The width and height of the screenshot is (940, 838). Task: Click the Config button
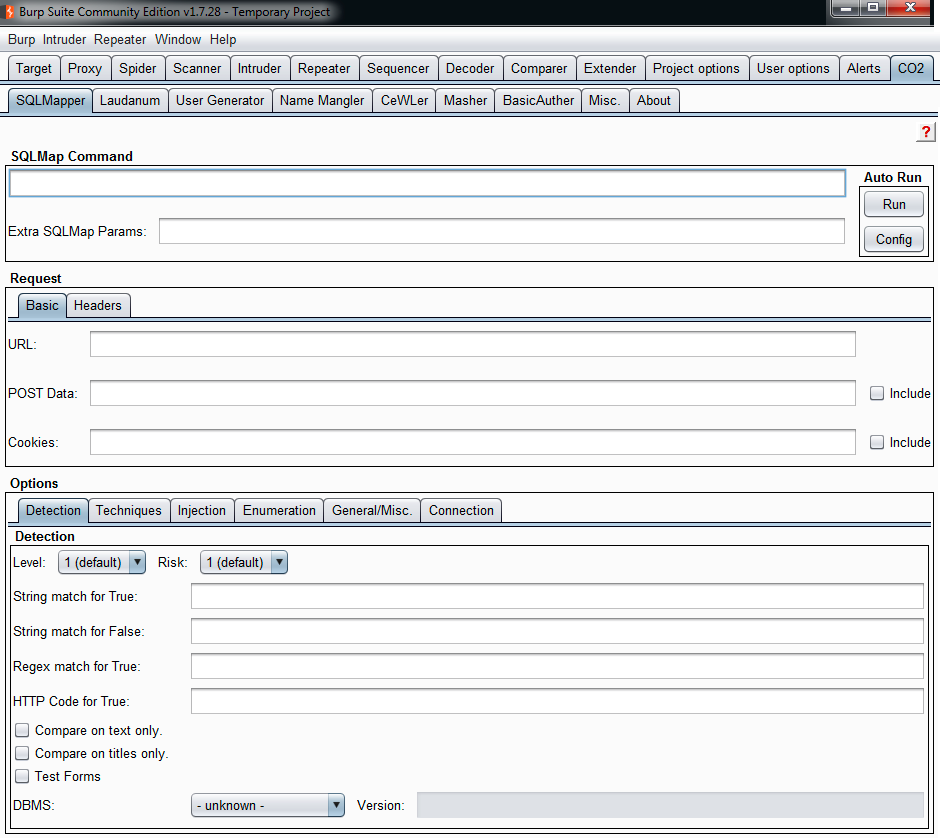(x=894, y=239)
